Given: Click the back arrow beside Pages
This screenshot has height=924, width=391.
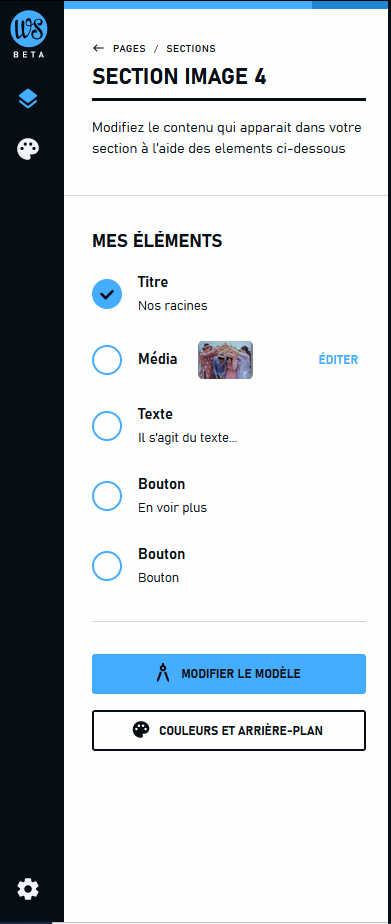Looking at the screenshot, I should point(98,48).
